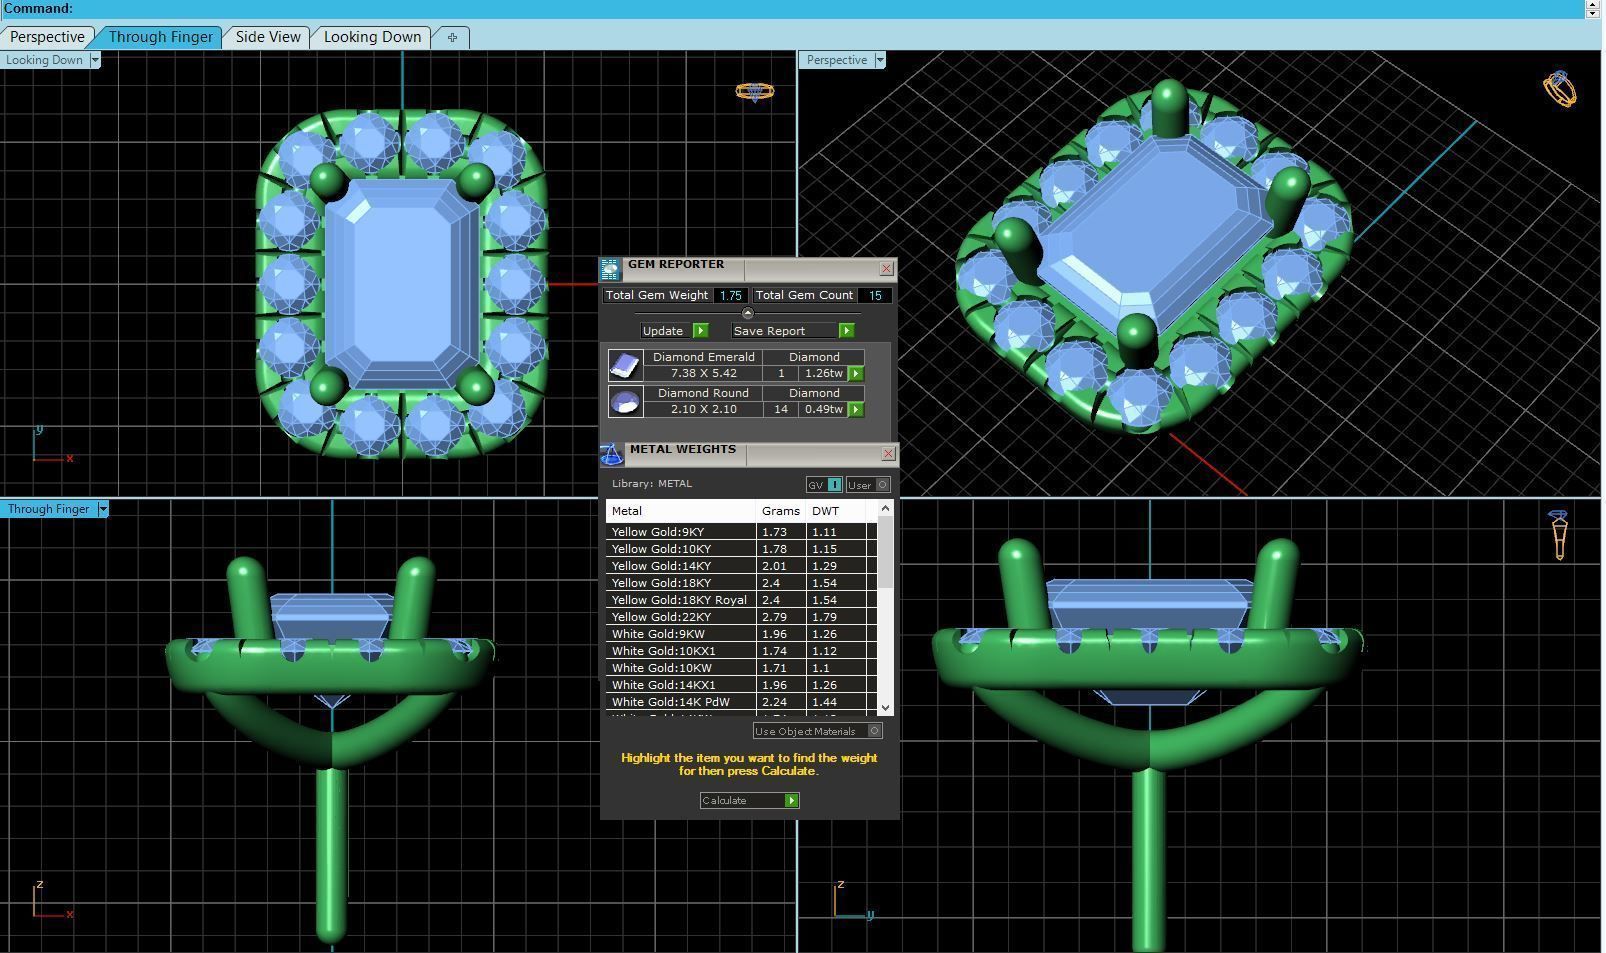Click the command line scroll arrows
Viewport: 1606px width, 953px height.
(1592, 9)
